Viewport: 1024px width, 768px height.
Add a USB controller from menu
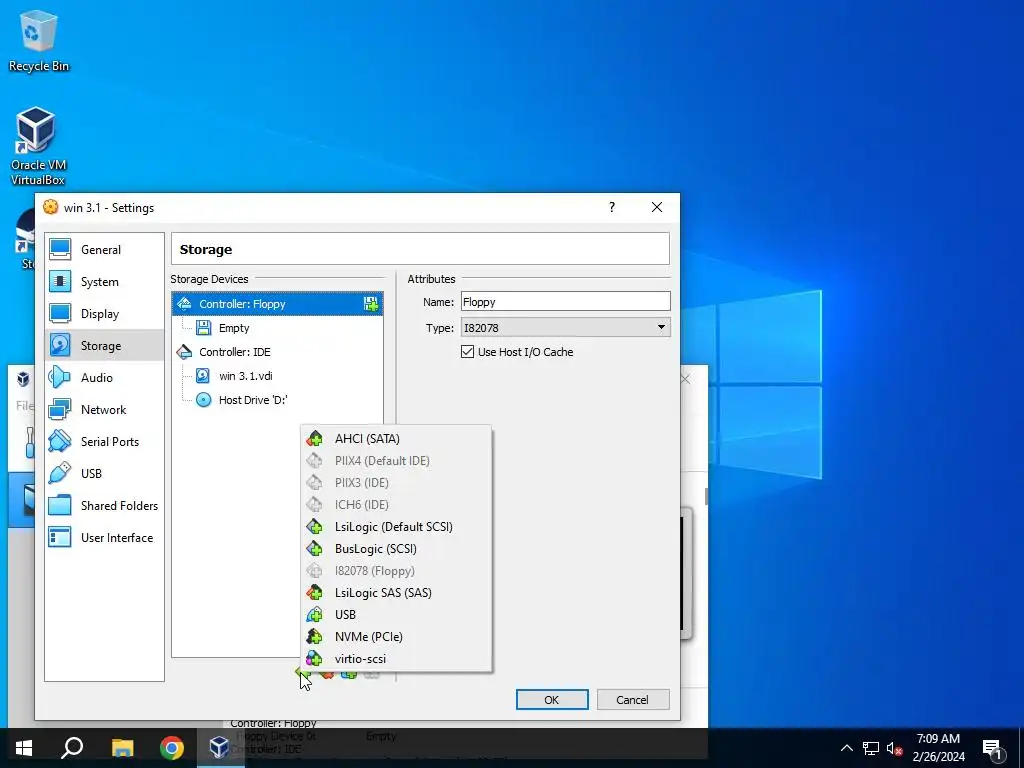(x=396, y=615)
